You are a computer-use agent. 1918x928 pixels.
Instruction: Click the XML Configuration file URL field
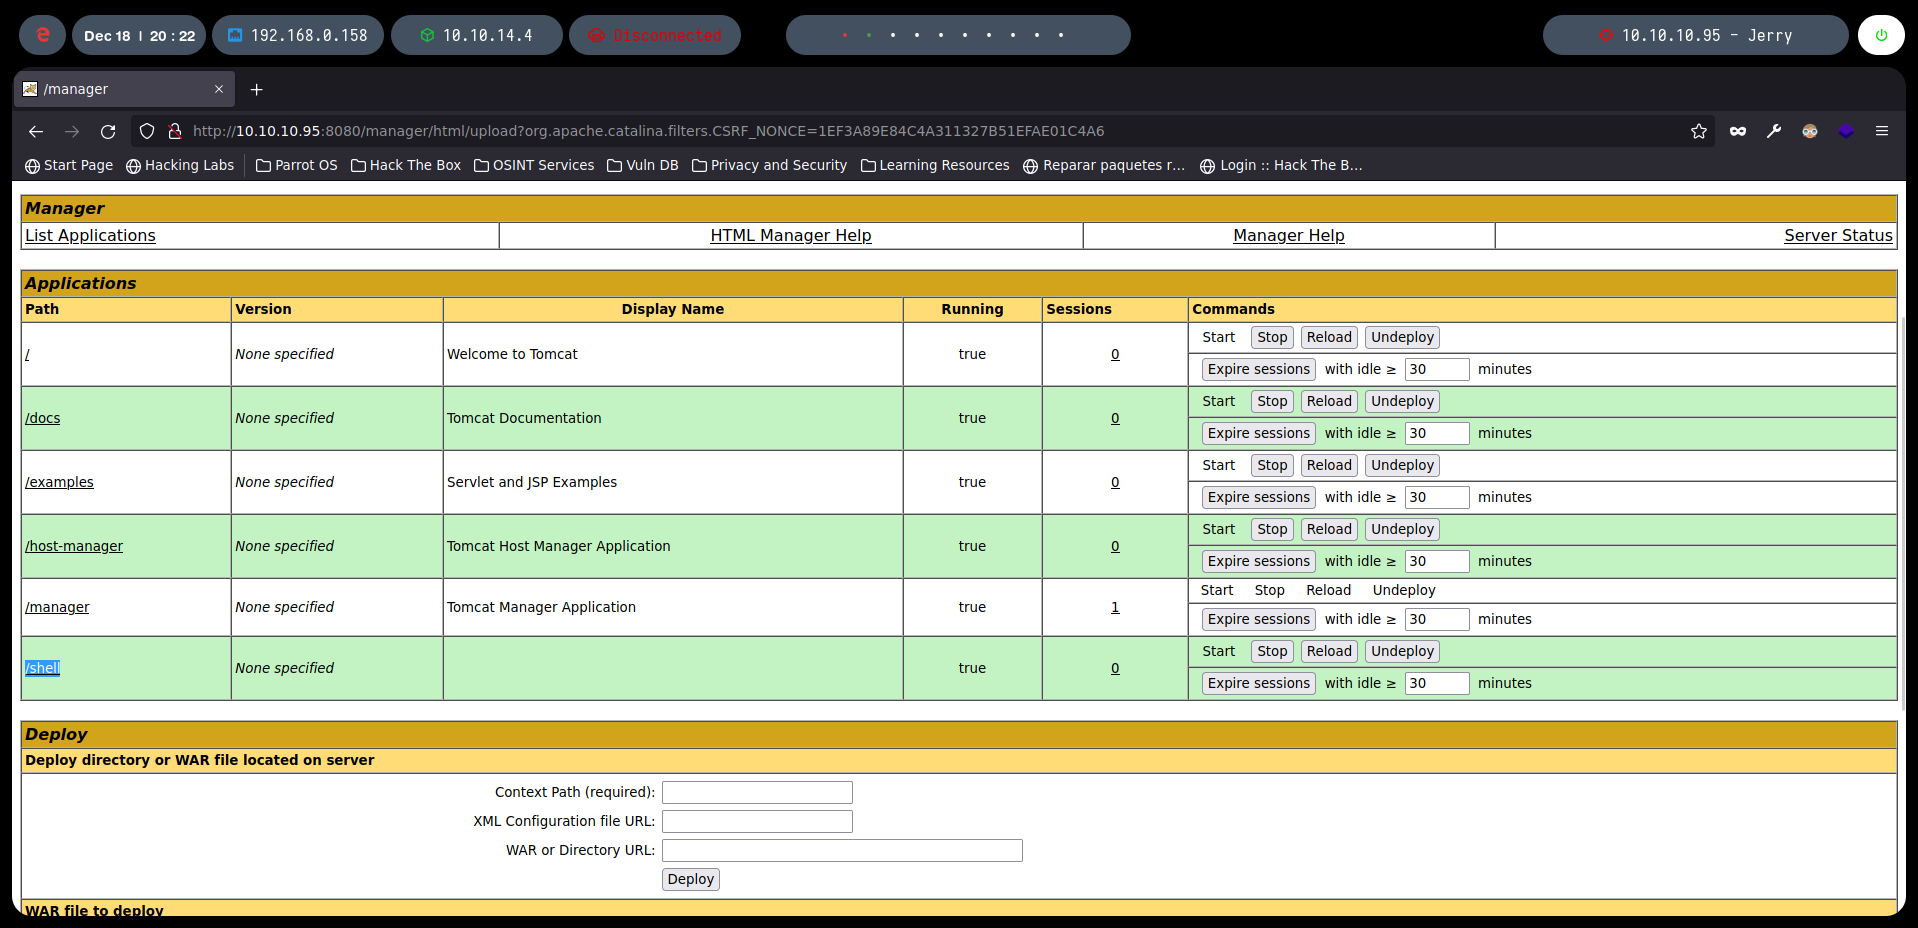tap(757, 821)
